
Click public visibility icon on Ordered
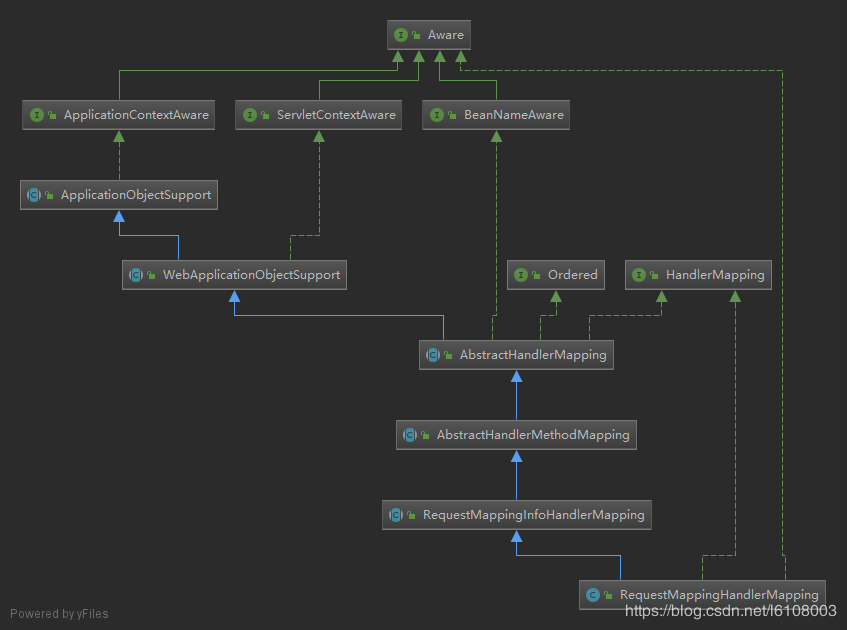click(x=536, y=275)
